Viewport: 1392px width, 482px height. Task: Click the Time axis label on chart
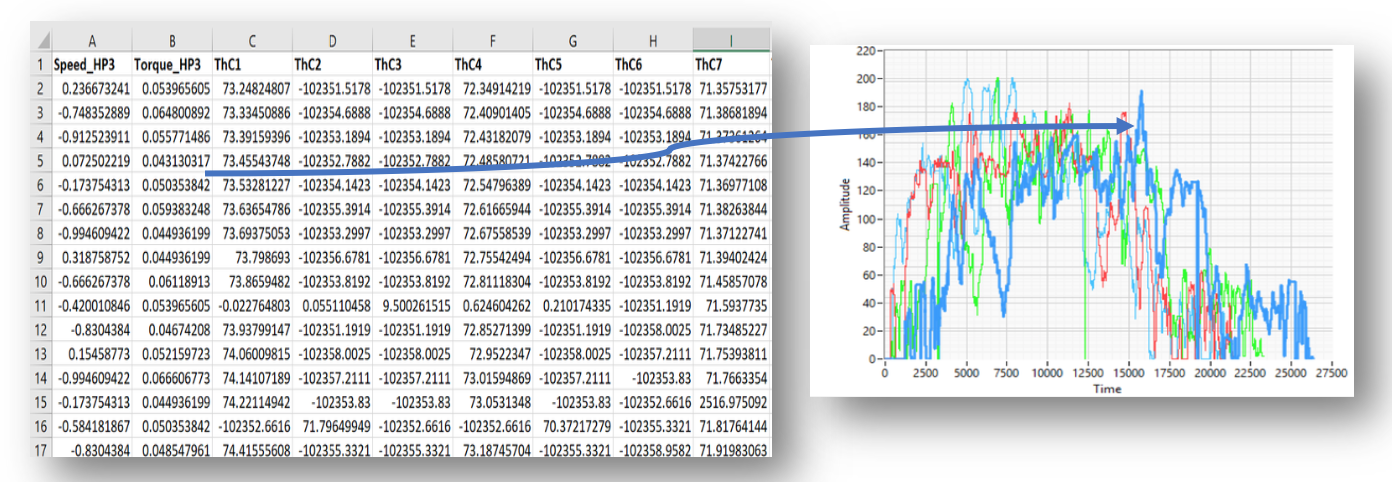pyautogui.click(x=1107, y=388)
